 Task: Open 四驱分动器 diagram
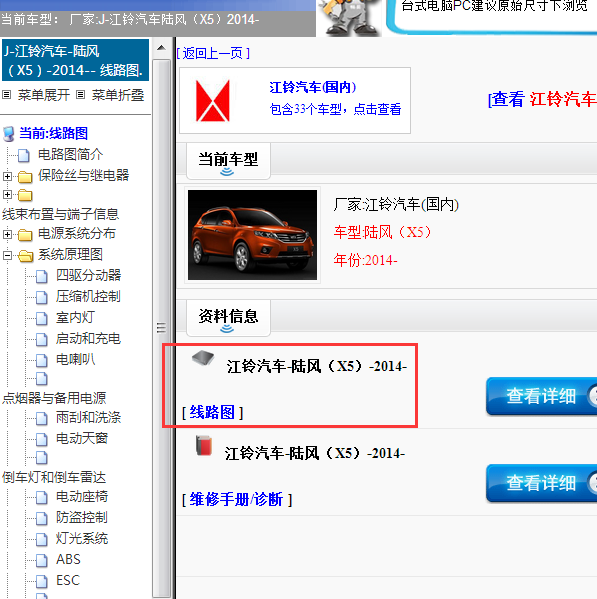(x=89, y=275)
